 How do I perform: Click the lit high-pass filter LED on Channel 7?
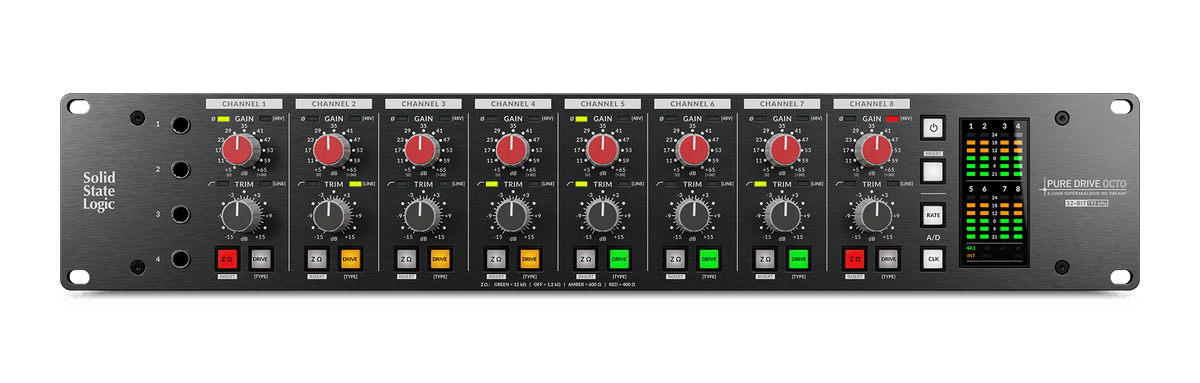(x=760, y=184)
